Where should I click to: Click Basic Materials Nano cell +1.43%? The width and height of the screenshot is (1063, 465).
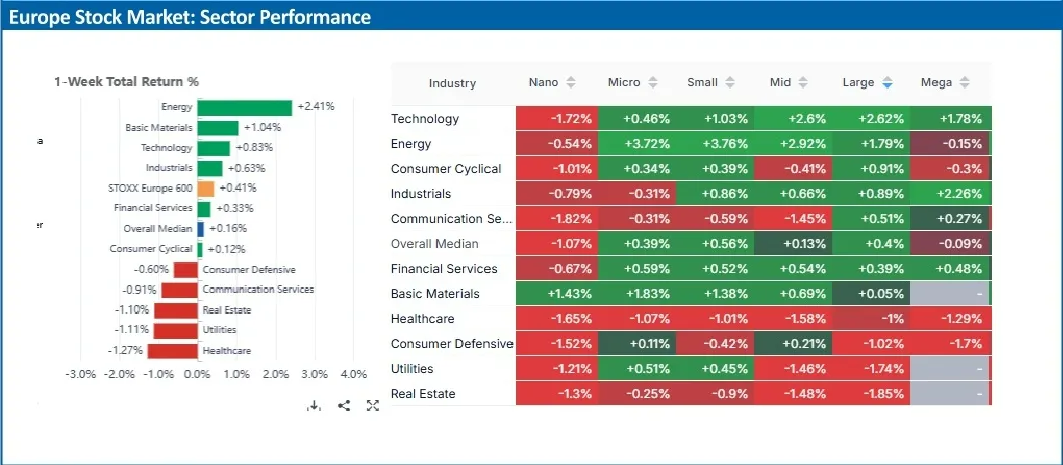click(556, 294)
